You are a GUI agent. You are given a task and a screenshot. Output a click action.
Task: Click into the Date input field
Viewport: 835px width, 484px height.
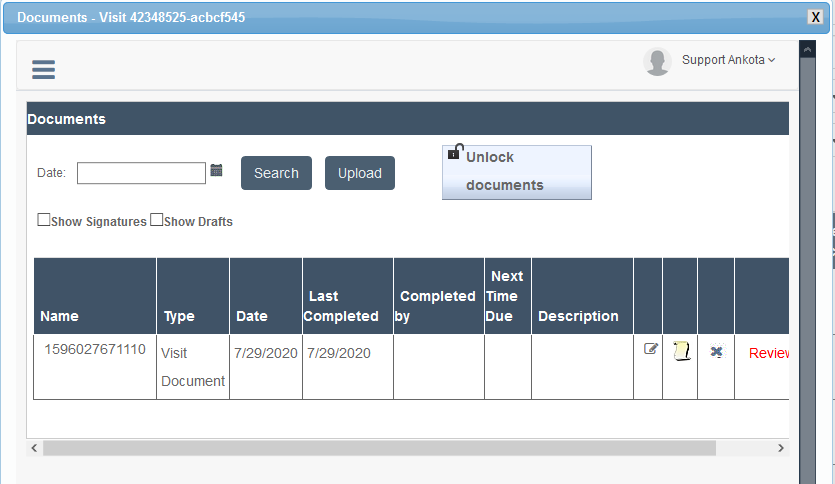pos(141,173)
